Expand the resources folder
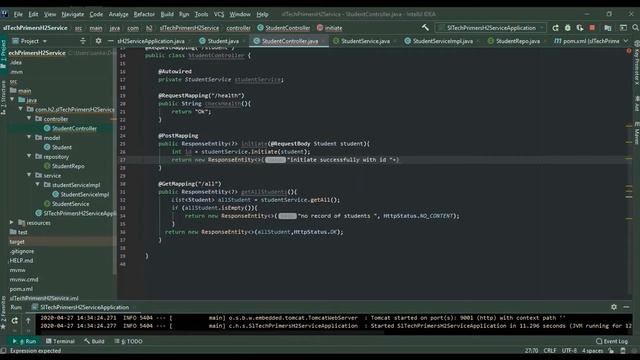The height and width of the screenshot is (360, 640). coord(12,222)
